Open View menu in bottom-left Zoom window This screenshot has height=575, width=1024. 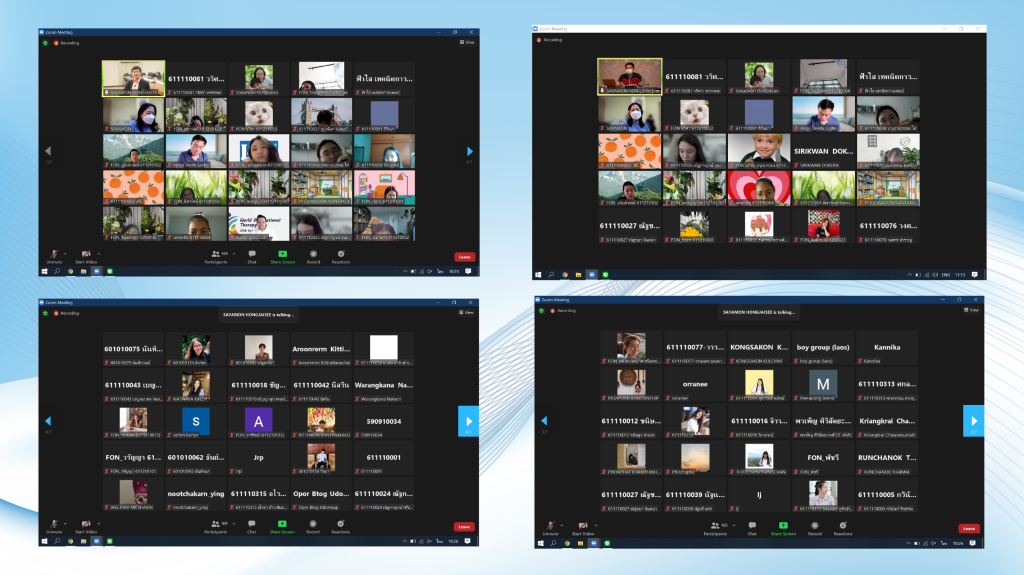tap(467, 312)
